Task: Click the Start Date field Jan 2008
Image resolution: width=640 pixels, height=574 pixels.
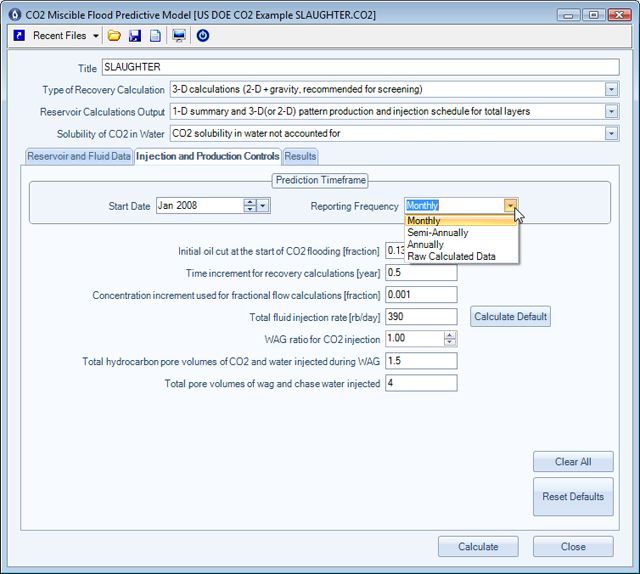Action: [x=199, y=205]
